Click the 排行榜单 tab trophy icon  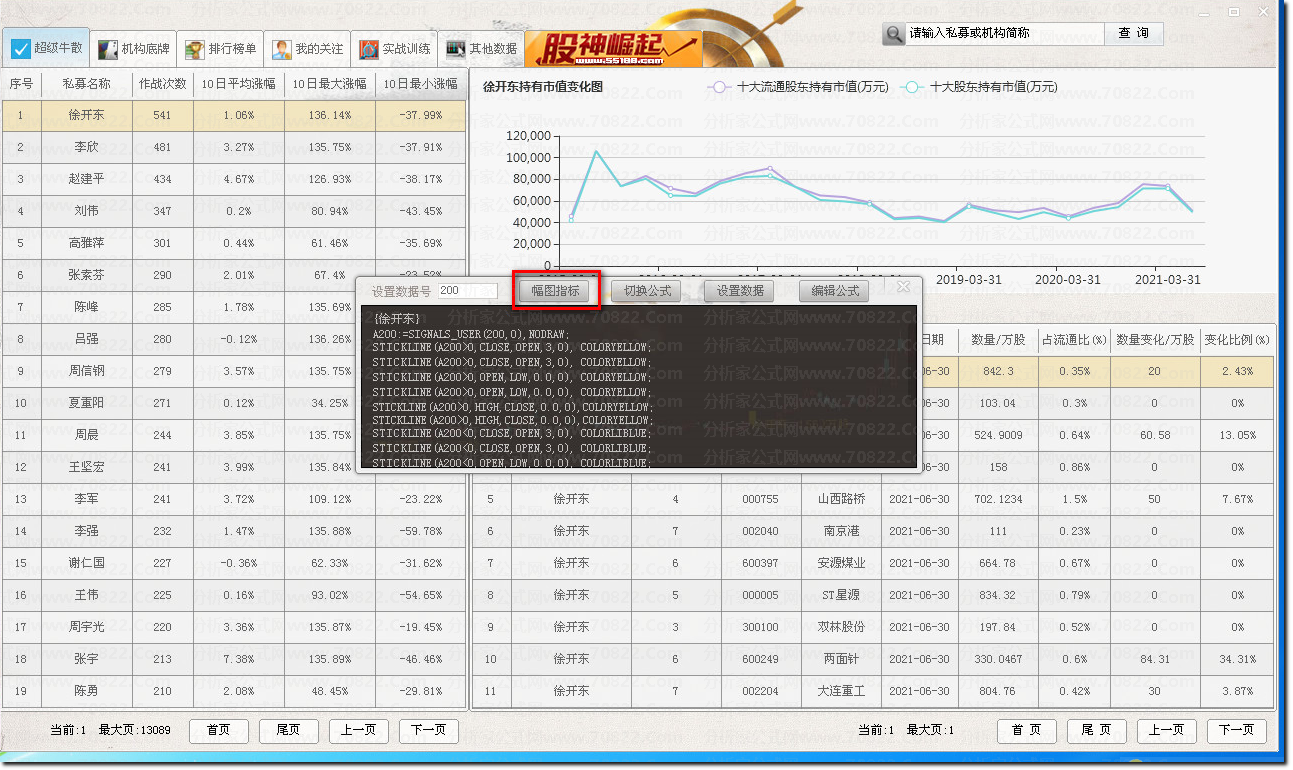[195, 49]
